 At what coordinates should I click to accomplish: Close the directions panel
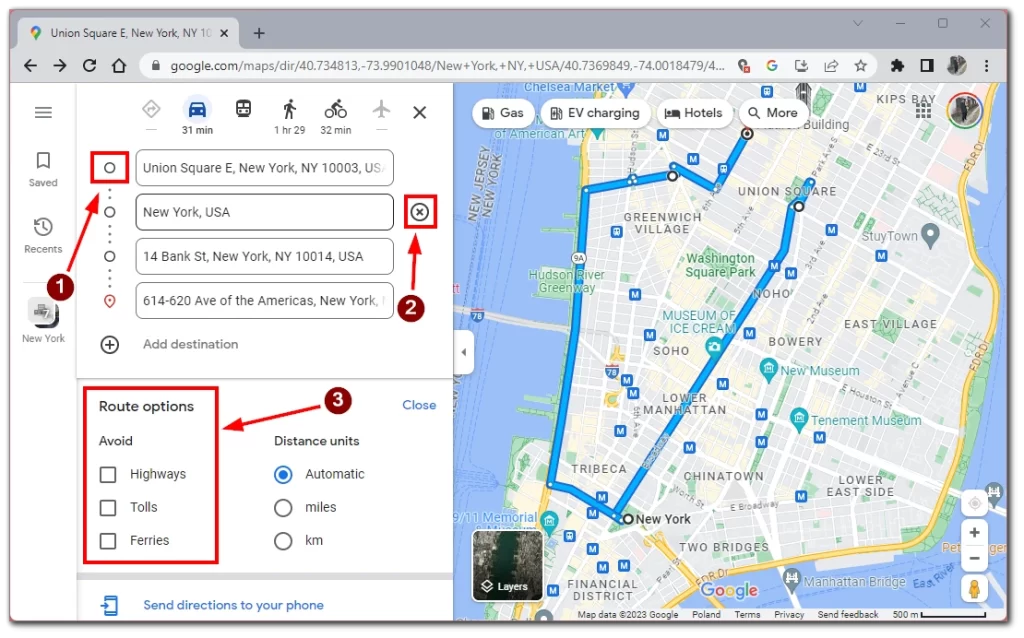tap(420, 113)
